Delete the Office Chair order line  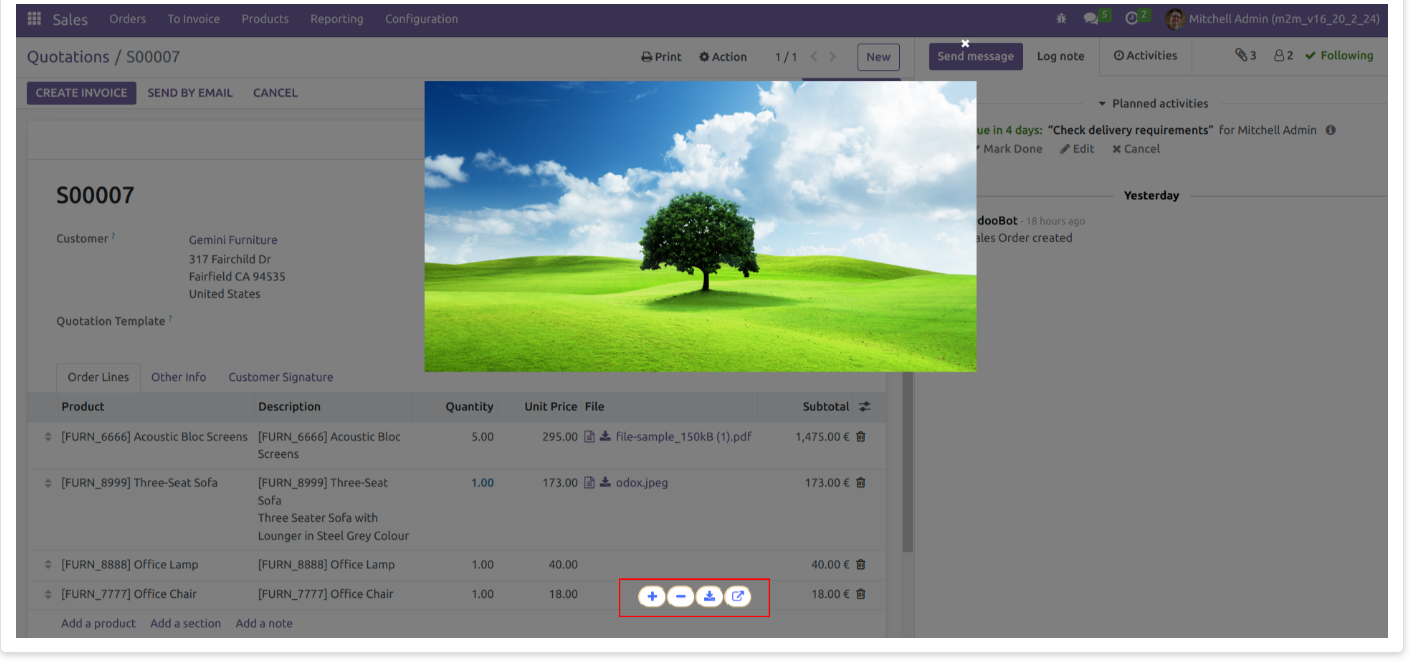coord(861,594)
